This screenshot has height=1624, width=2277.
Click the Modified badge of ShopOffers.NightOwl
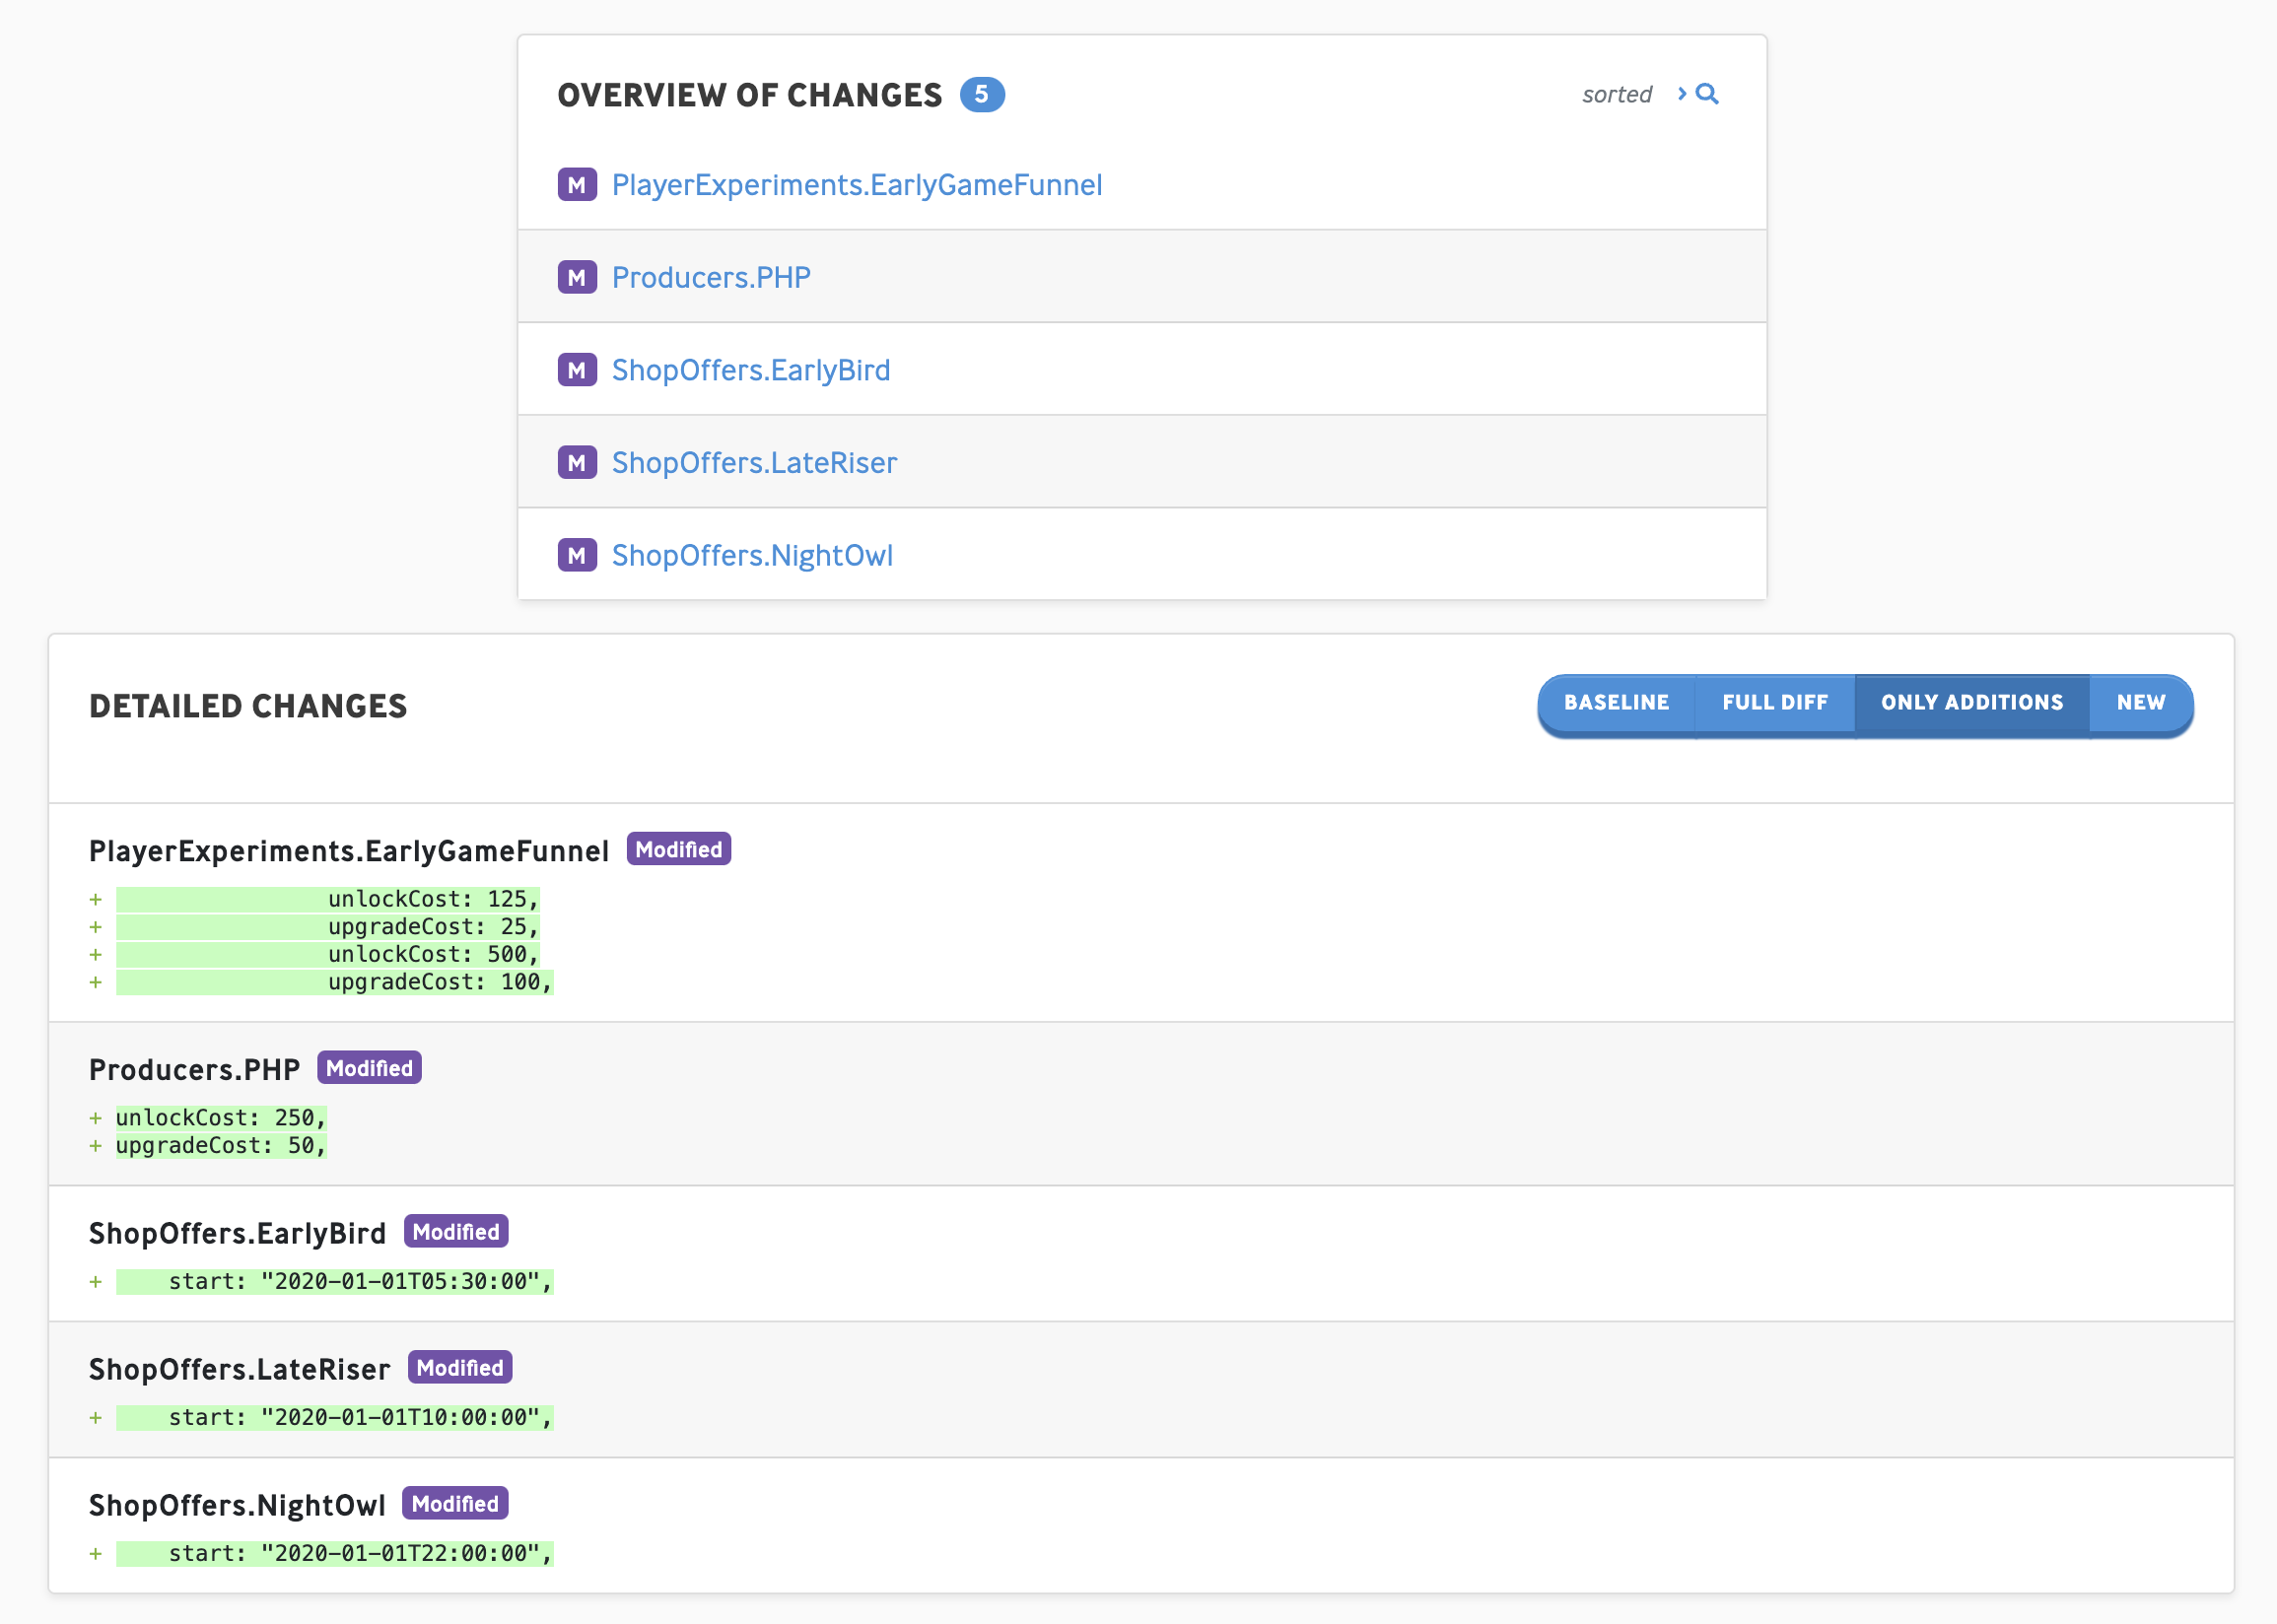455,1504
